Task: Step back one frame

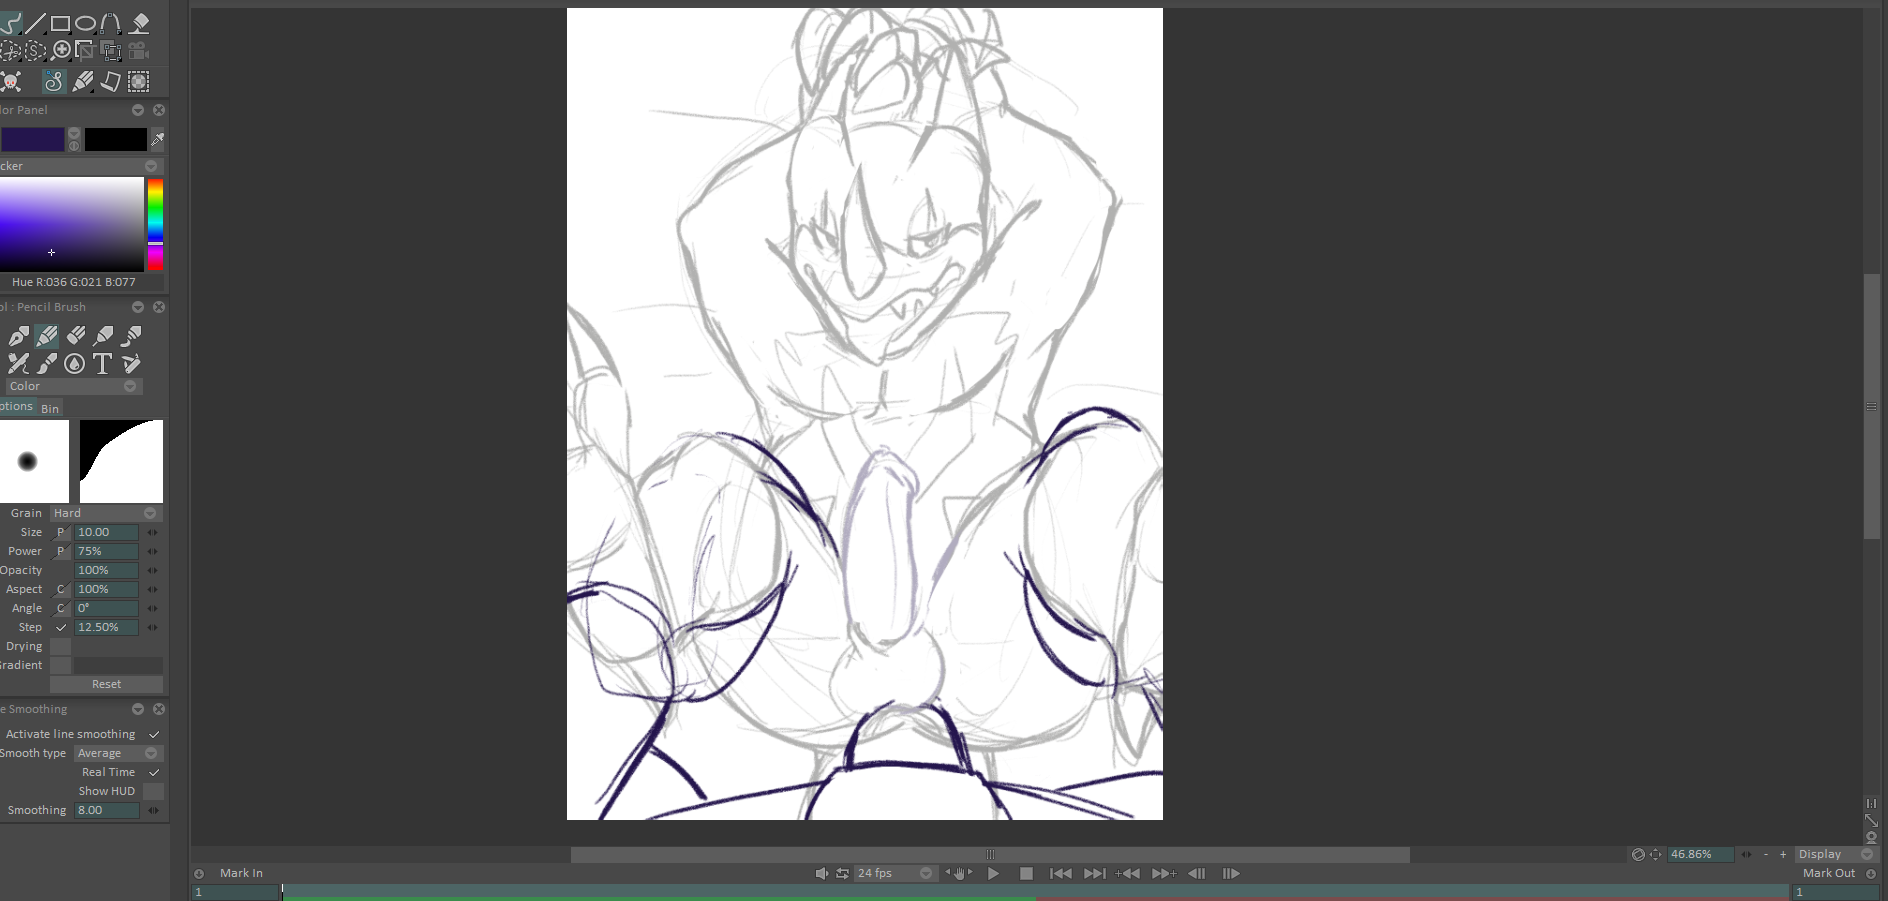Action: pyautogui.click(x=1197, y=873)
